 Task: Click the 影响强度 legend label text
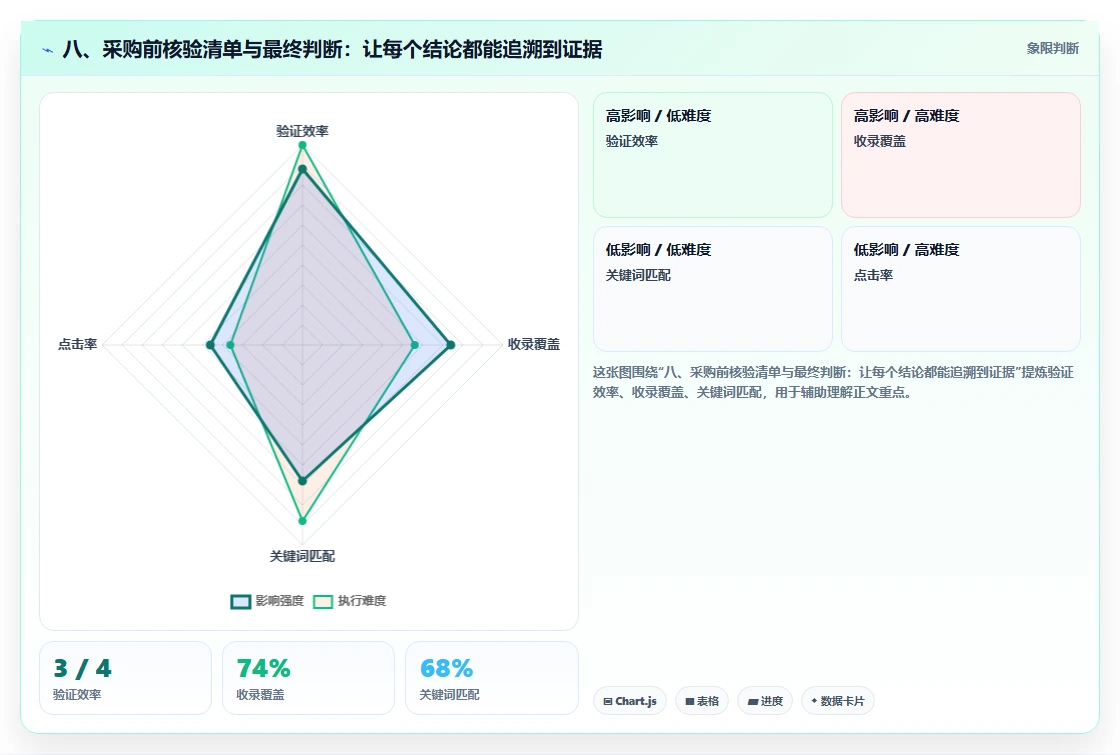click(280, 601)
